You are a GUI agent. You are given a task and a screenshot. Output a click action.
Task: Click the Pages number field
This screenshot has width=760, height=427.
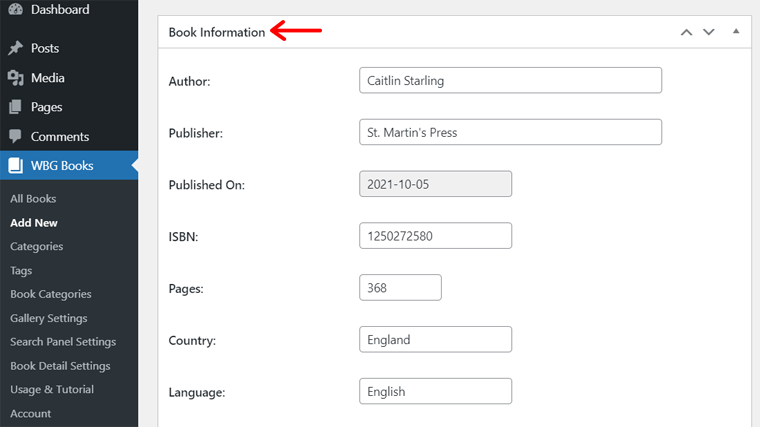click(x=400, y=288)
